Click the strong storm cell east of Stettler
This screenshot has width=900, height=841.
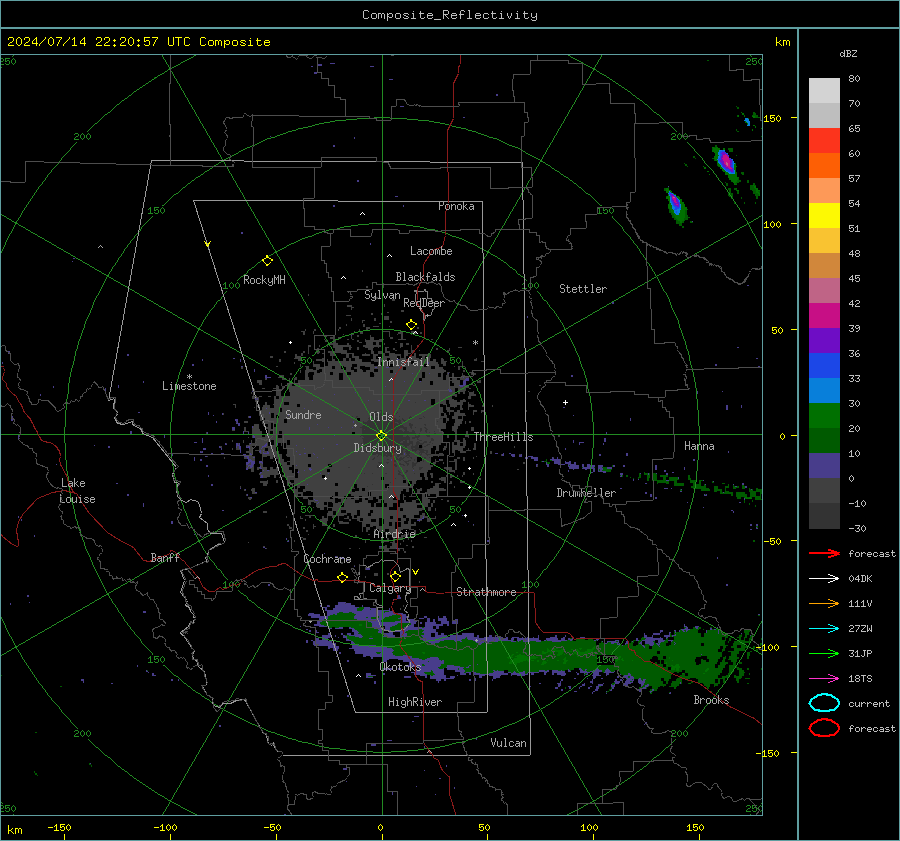coord(675,206)
